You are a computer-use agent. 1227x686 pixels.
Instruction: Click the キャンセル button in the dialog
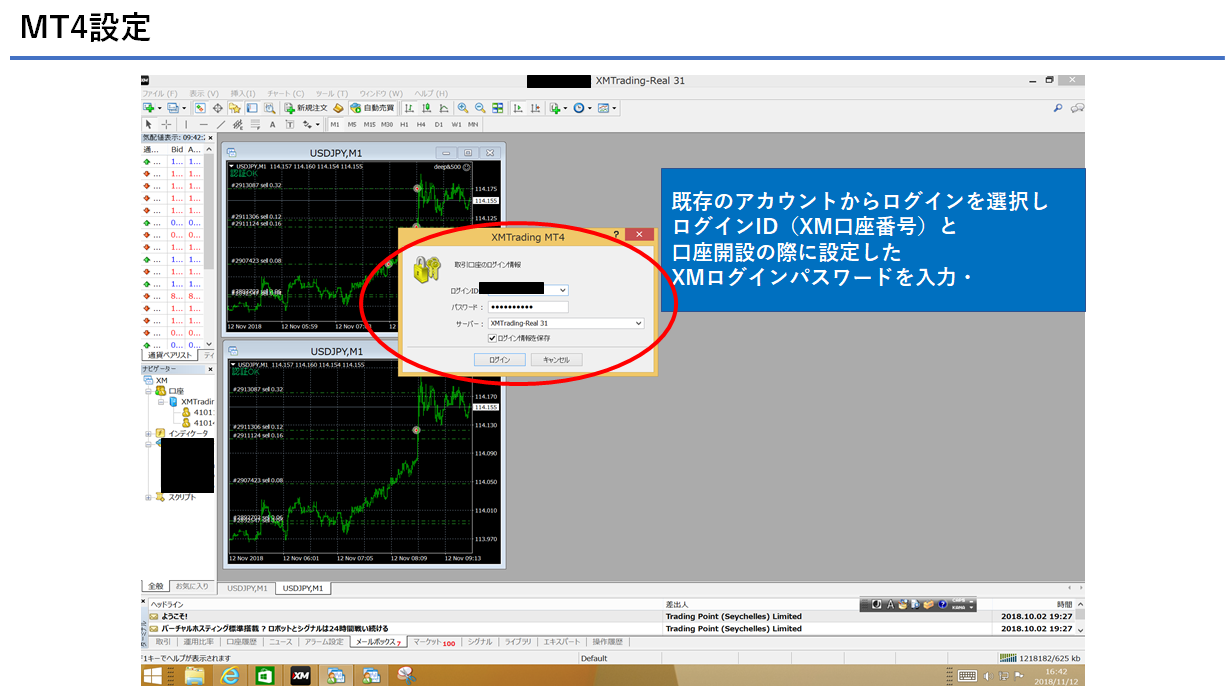tap(556, 360)
